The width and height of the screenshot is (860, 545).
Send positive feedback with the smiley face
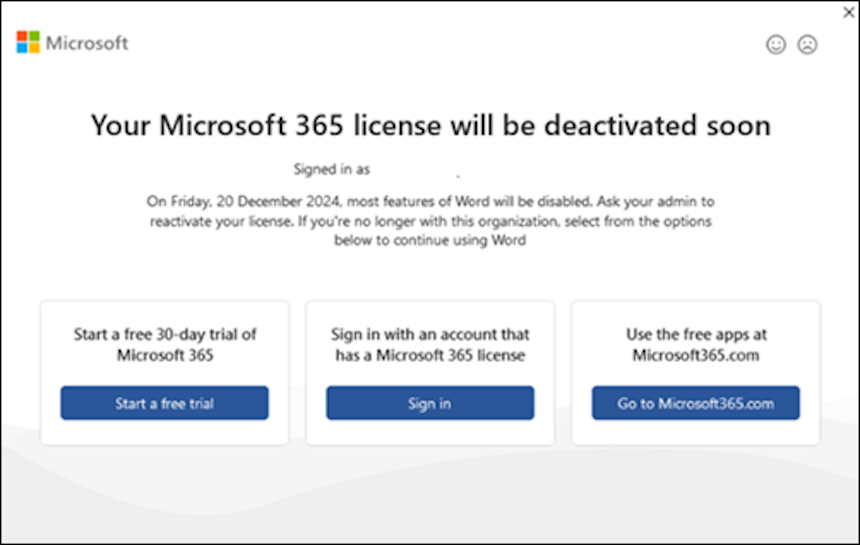click(776, 44)
